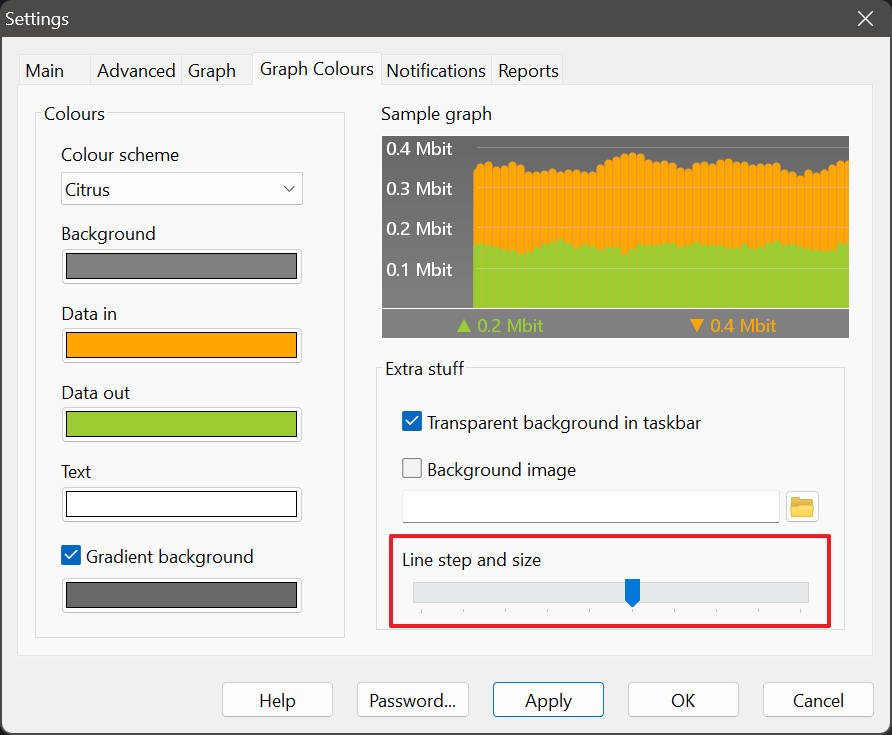Confirm settings with OK
The height and width of the screenshot is (735, 892).
click(683, 700)
